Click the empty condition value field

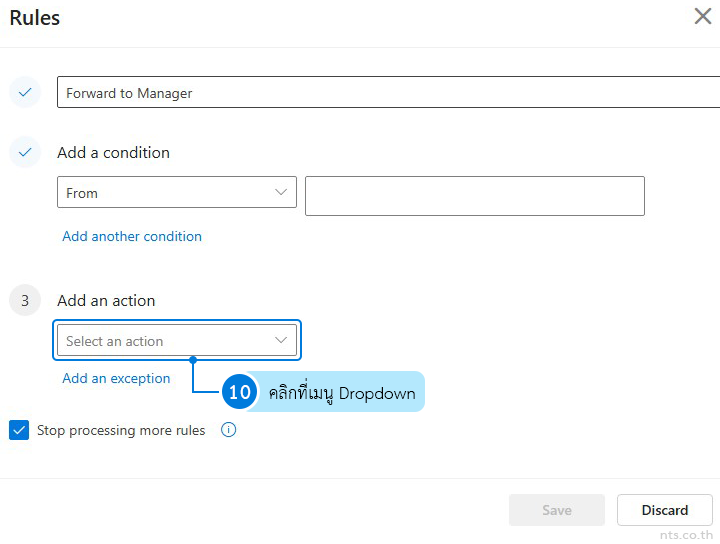(x=475, y=196)
